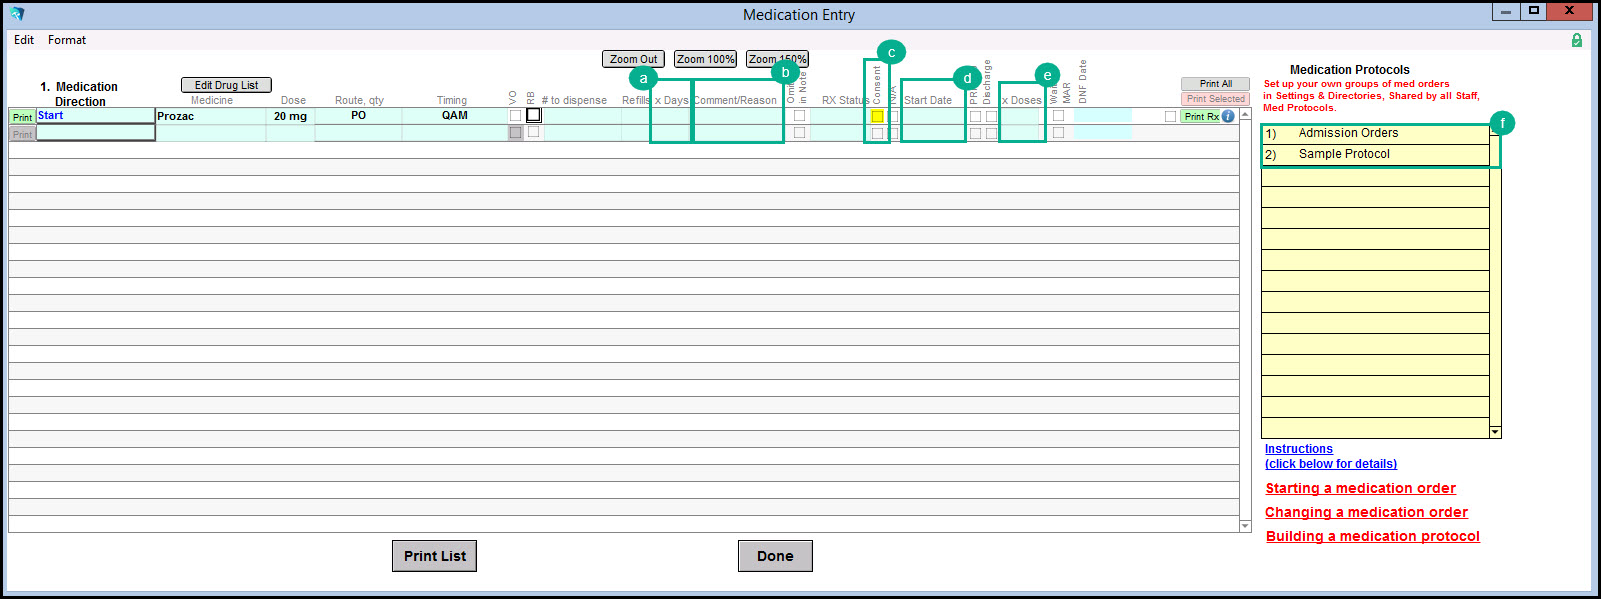Click the medication list scroll-down arrow
This screenshot has width=1601, height=599.
click(1245, 525)
